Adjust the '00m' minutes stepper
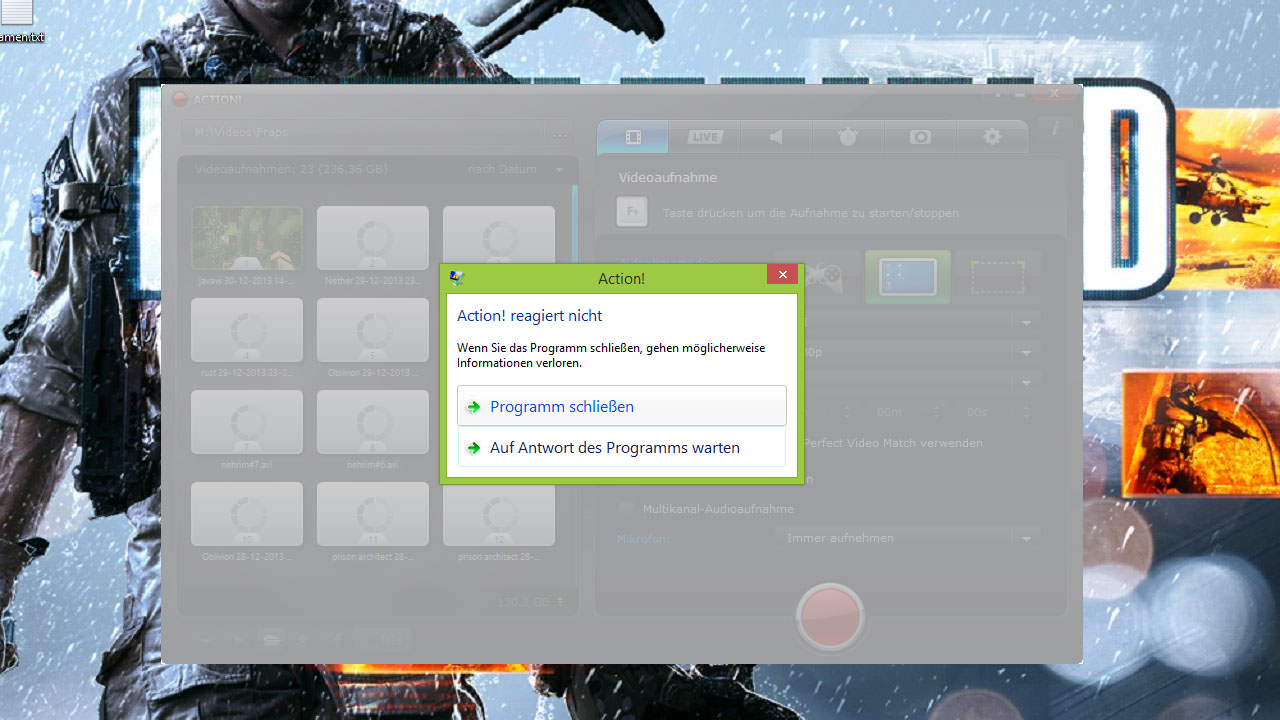1280x720 pixels. click(937, 412)
